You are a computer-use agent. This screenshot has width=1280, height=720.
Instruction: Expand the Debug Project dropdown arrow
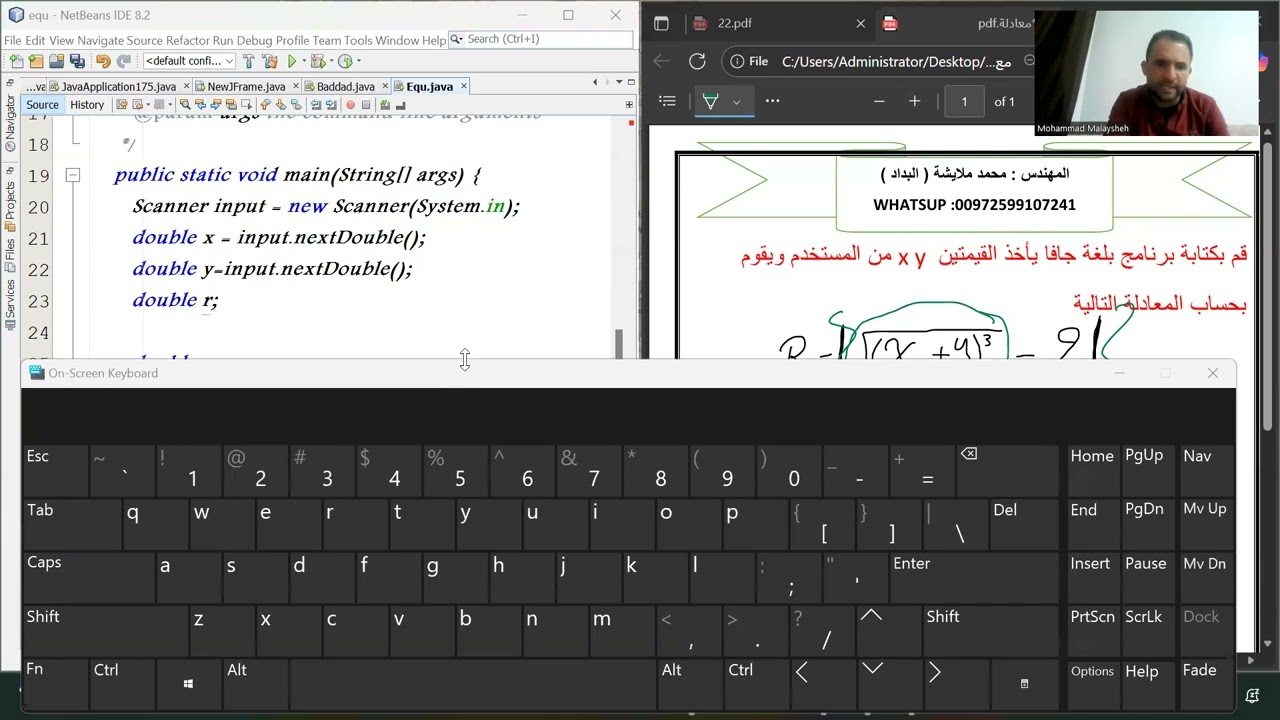[332, 61]
